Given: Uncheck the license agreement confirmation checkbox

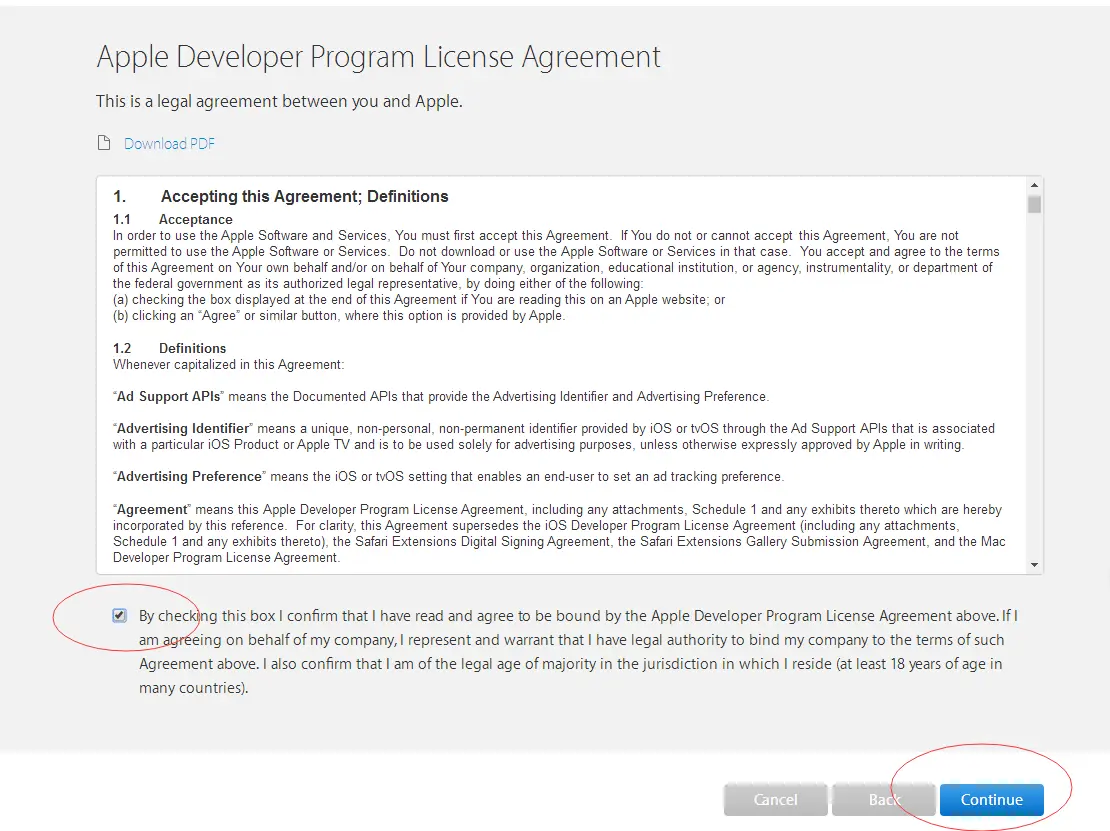Looking at the screenshot, I should pos(120,615).
